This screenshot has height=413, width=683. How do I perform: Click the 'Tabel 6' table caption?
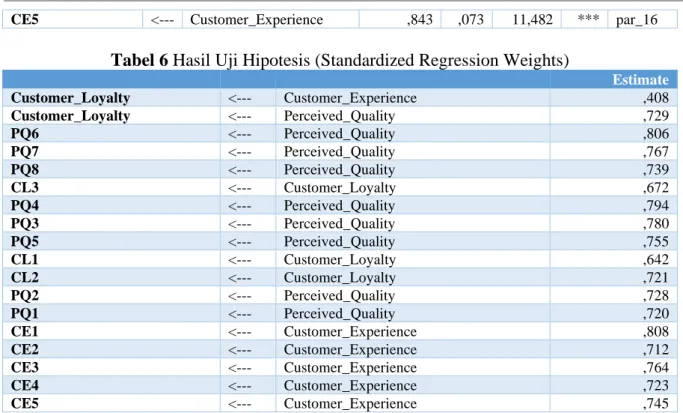[x=340, y=60]
